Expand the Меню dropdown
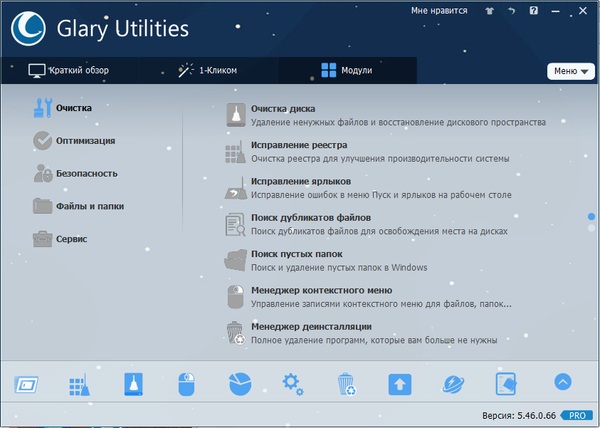The width and height of the screenshot is (600, 428). (x=570, y=71)
